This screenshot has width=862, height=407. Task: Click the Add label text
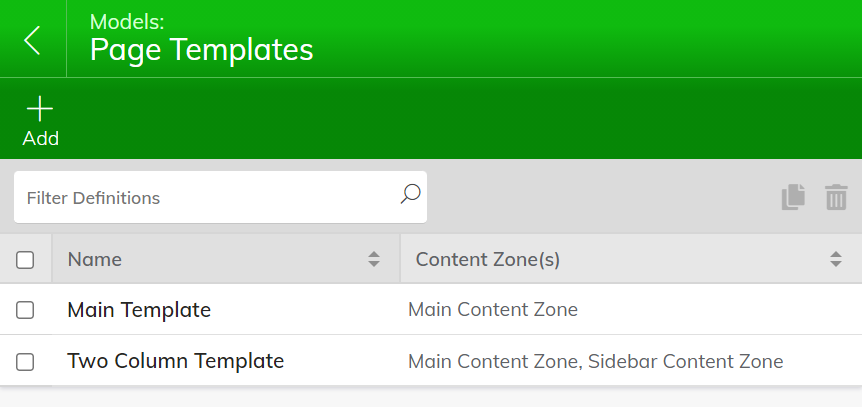click(x=41, y=138)
